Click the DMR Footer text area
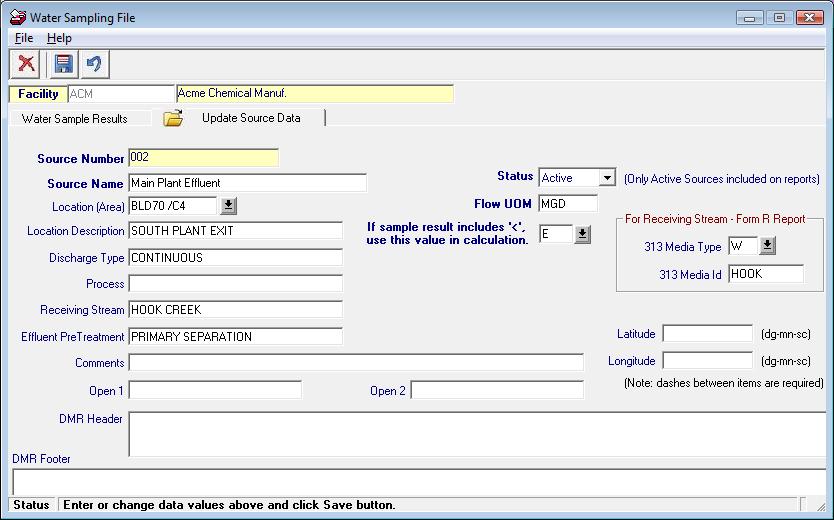Viewport: 834px width, 520px height. (x=419, y=482)
